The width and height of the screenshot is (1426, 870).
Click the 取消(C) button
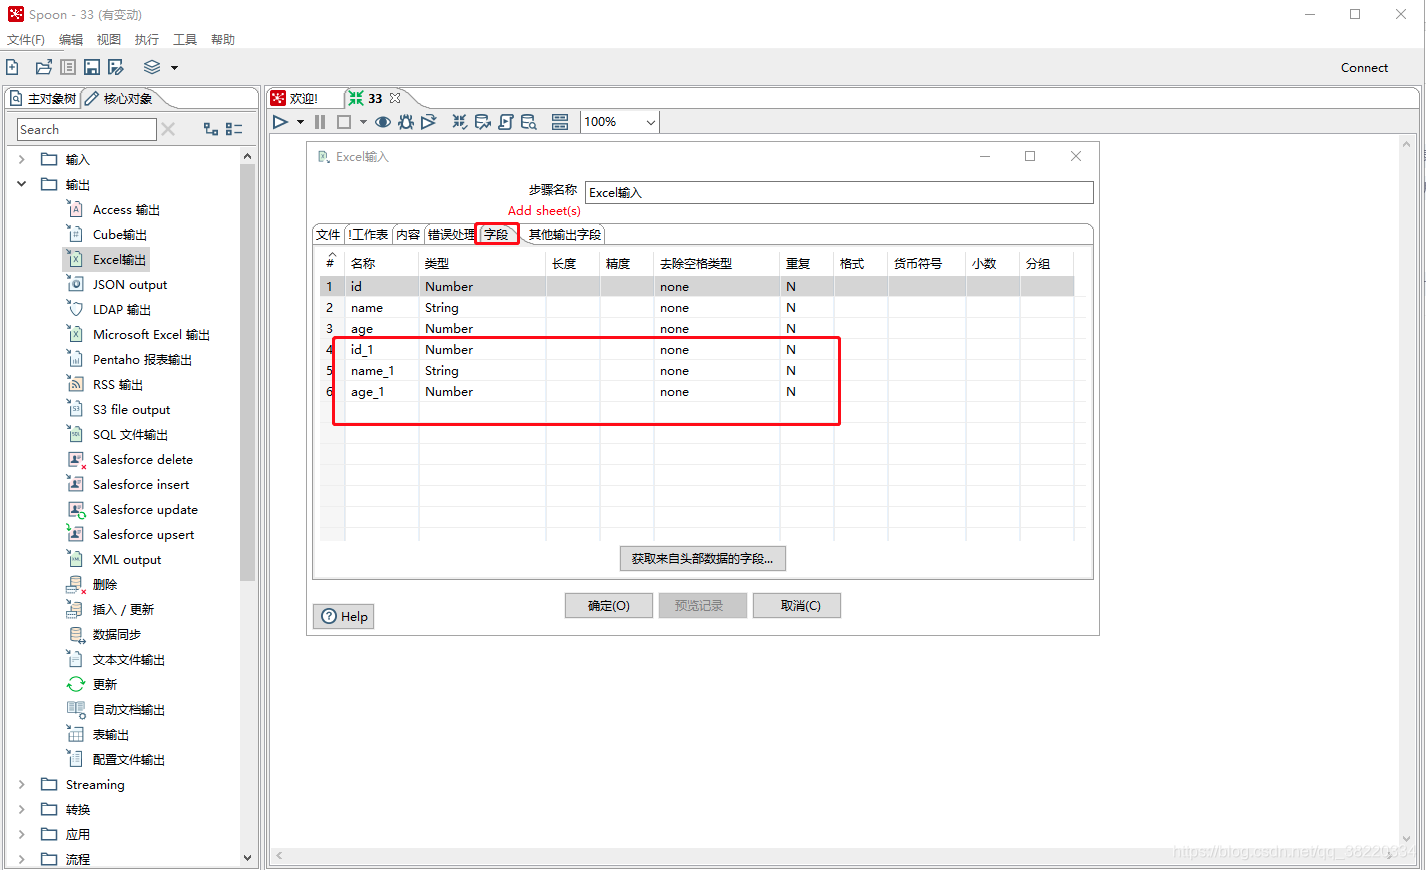pos(797,605)
